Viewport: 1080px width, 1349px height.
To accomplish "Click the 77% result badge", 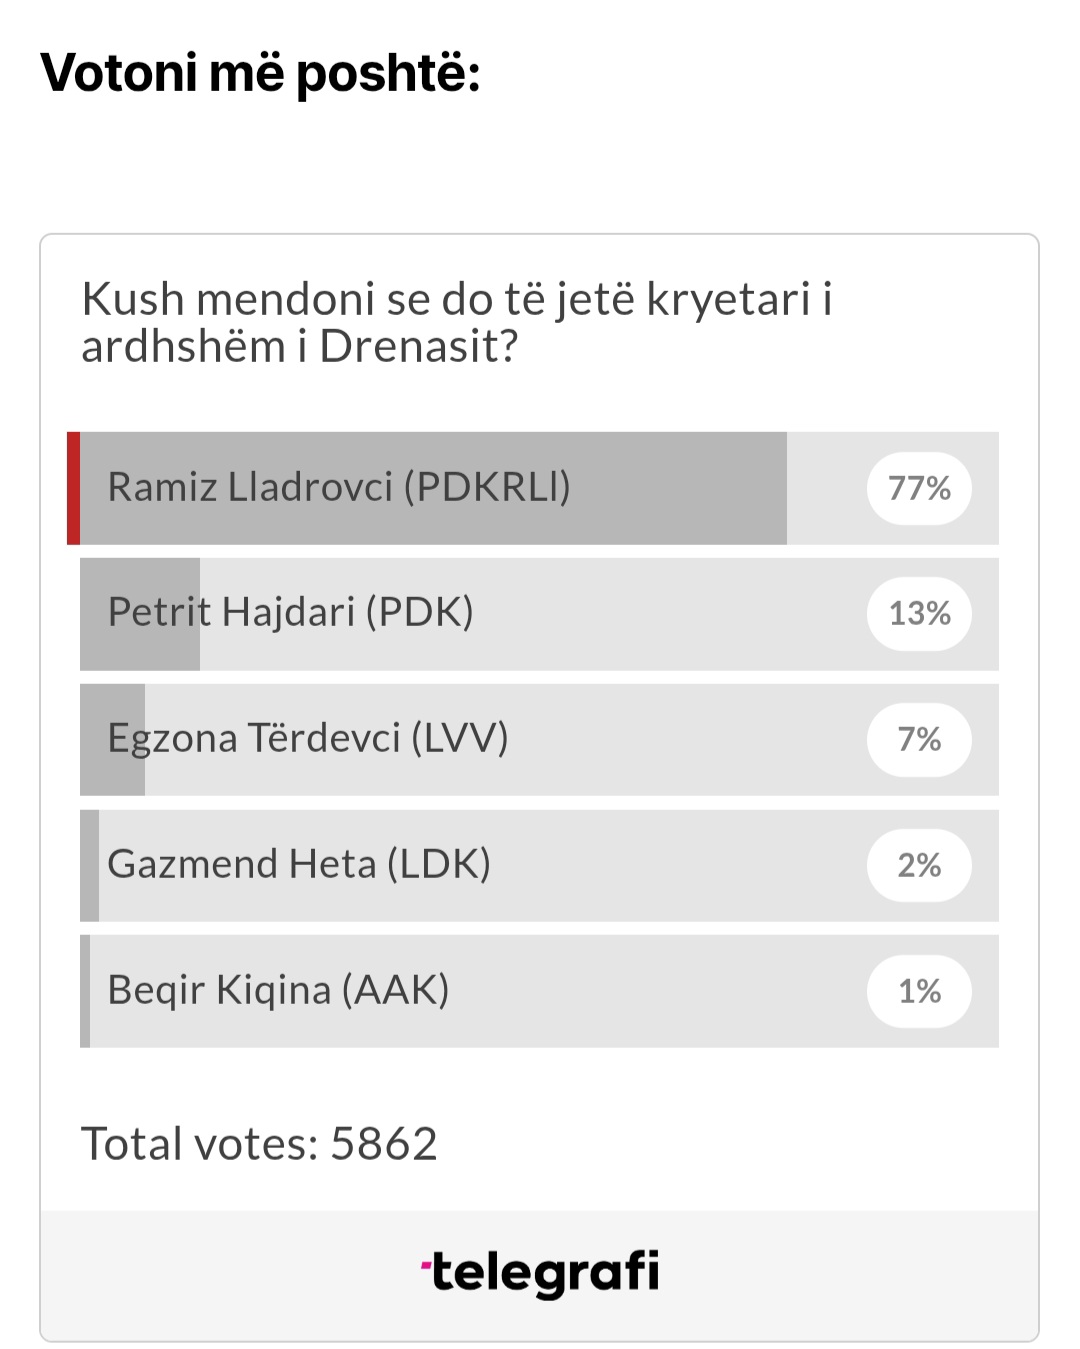I will [919, 488].
